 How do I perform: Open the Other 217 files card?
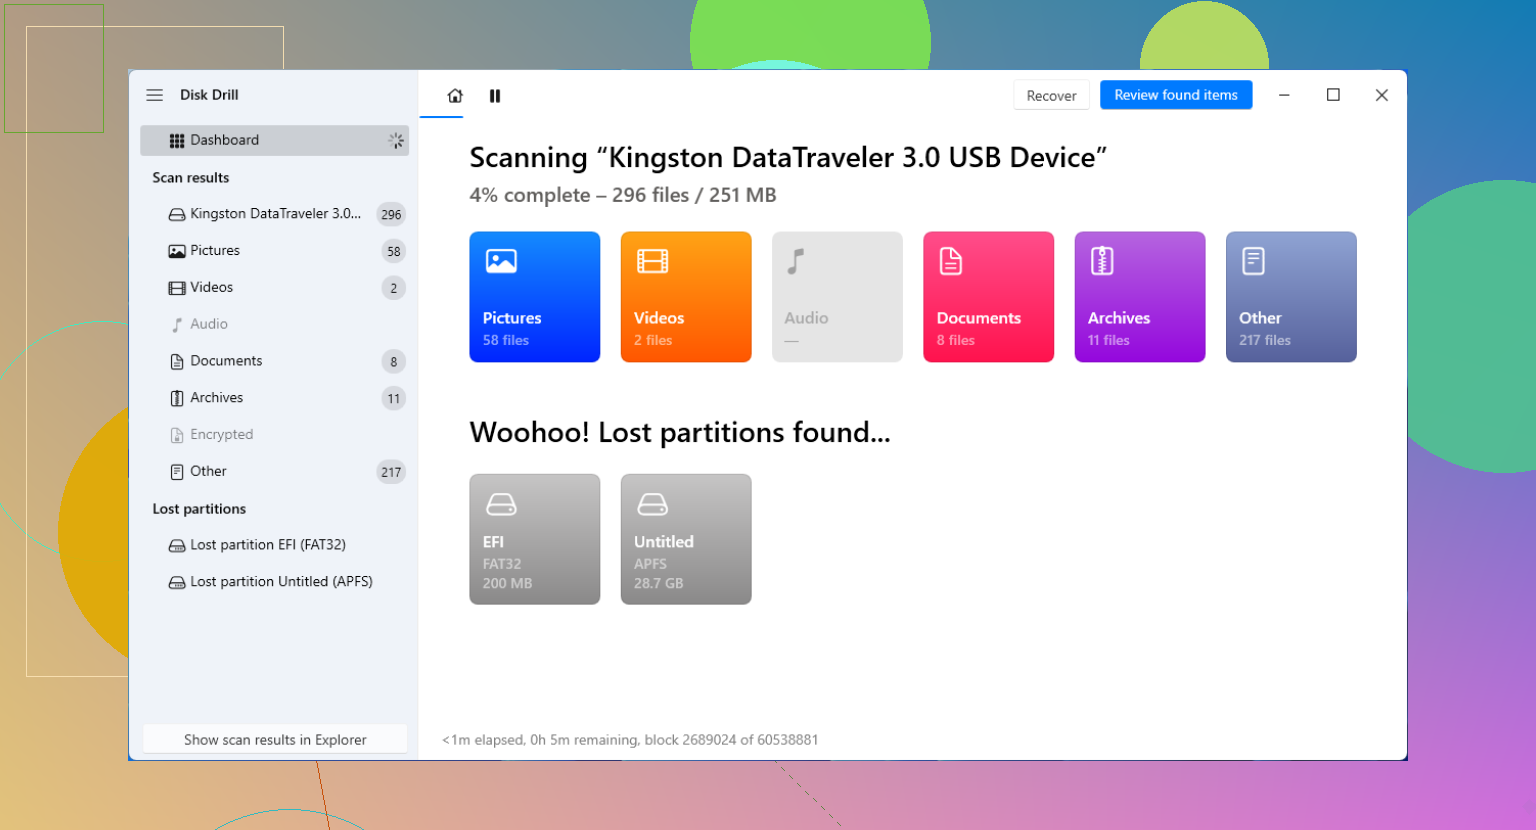tap(1291, 297)
